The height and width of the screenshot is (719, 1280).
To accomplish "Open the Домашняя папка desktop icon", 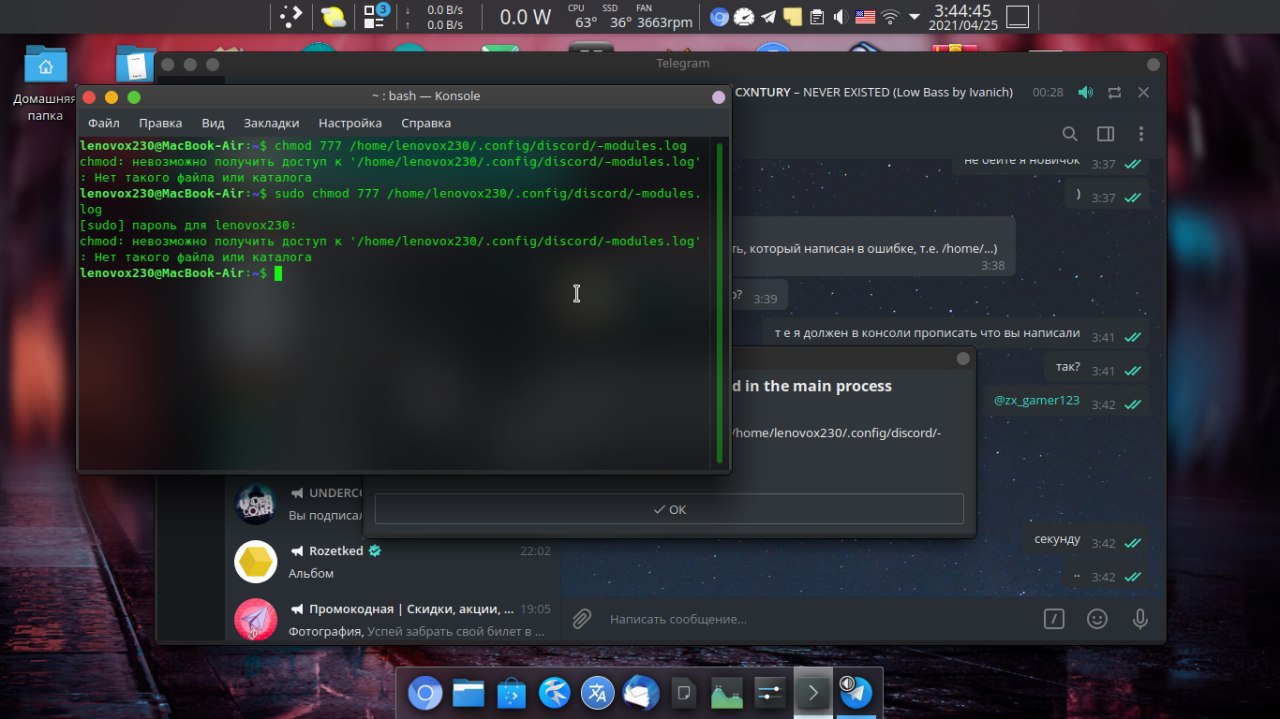I will [x=45, y=83].
